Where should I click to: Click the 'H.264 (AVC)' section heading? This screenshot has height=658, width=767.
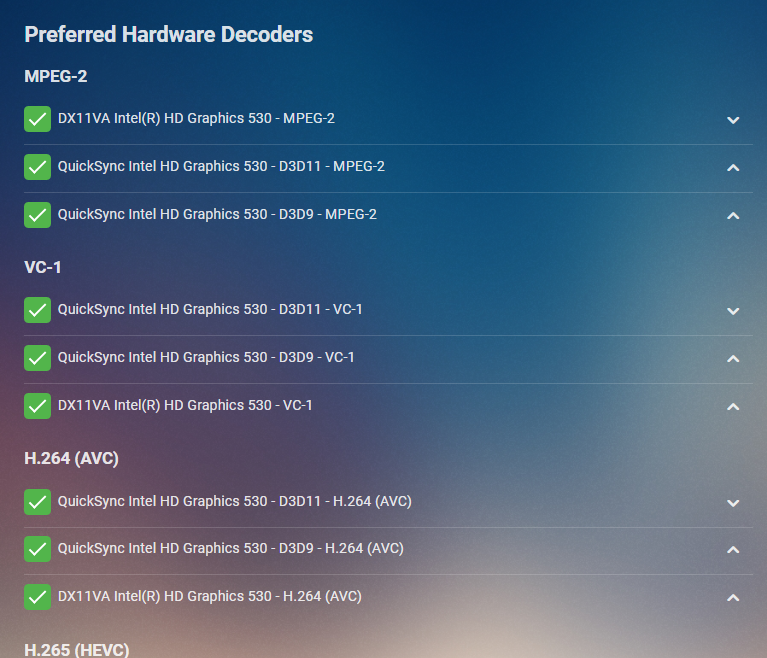click(x=71, y=458)
